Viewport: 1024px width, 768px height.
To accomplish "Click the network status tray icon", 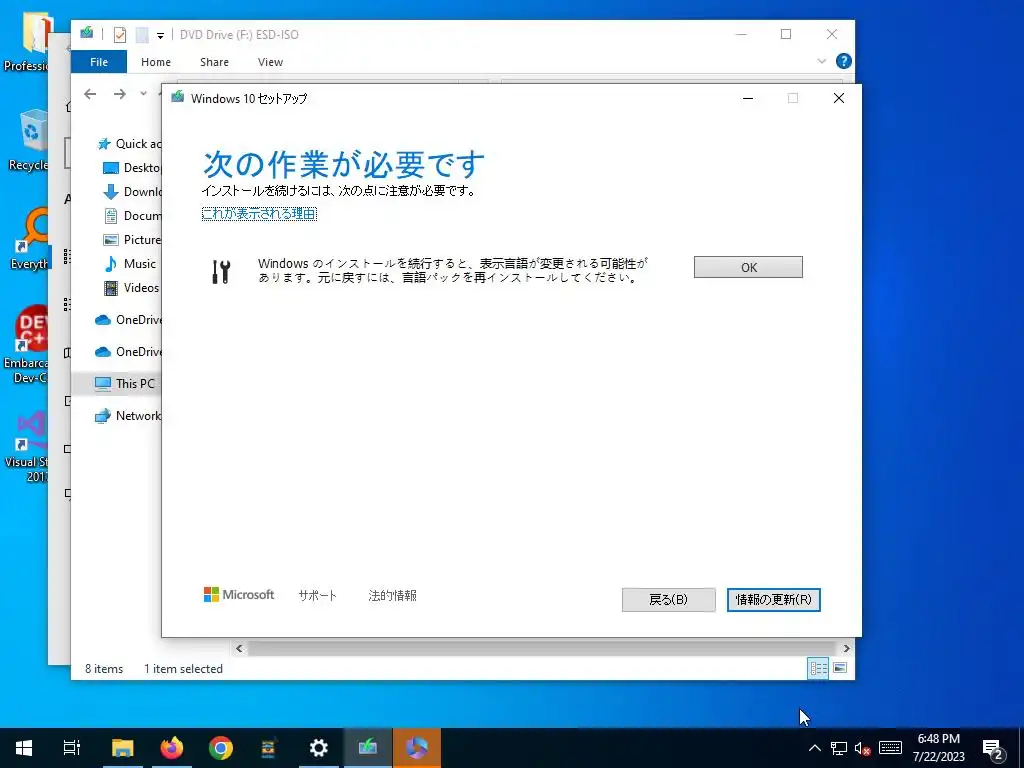I will [839, 748].
